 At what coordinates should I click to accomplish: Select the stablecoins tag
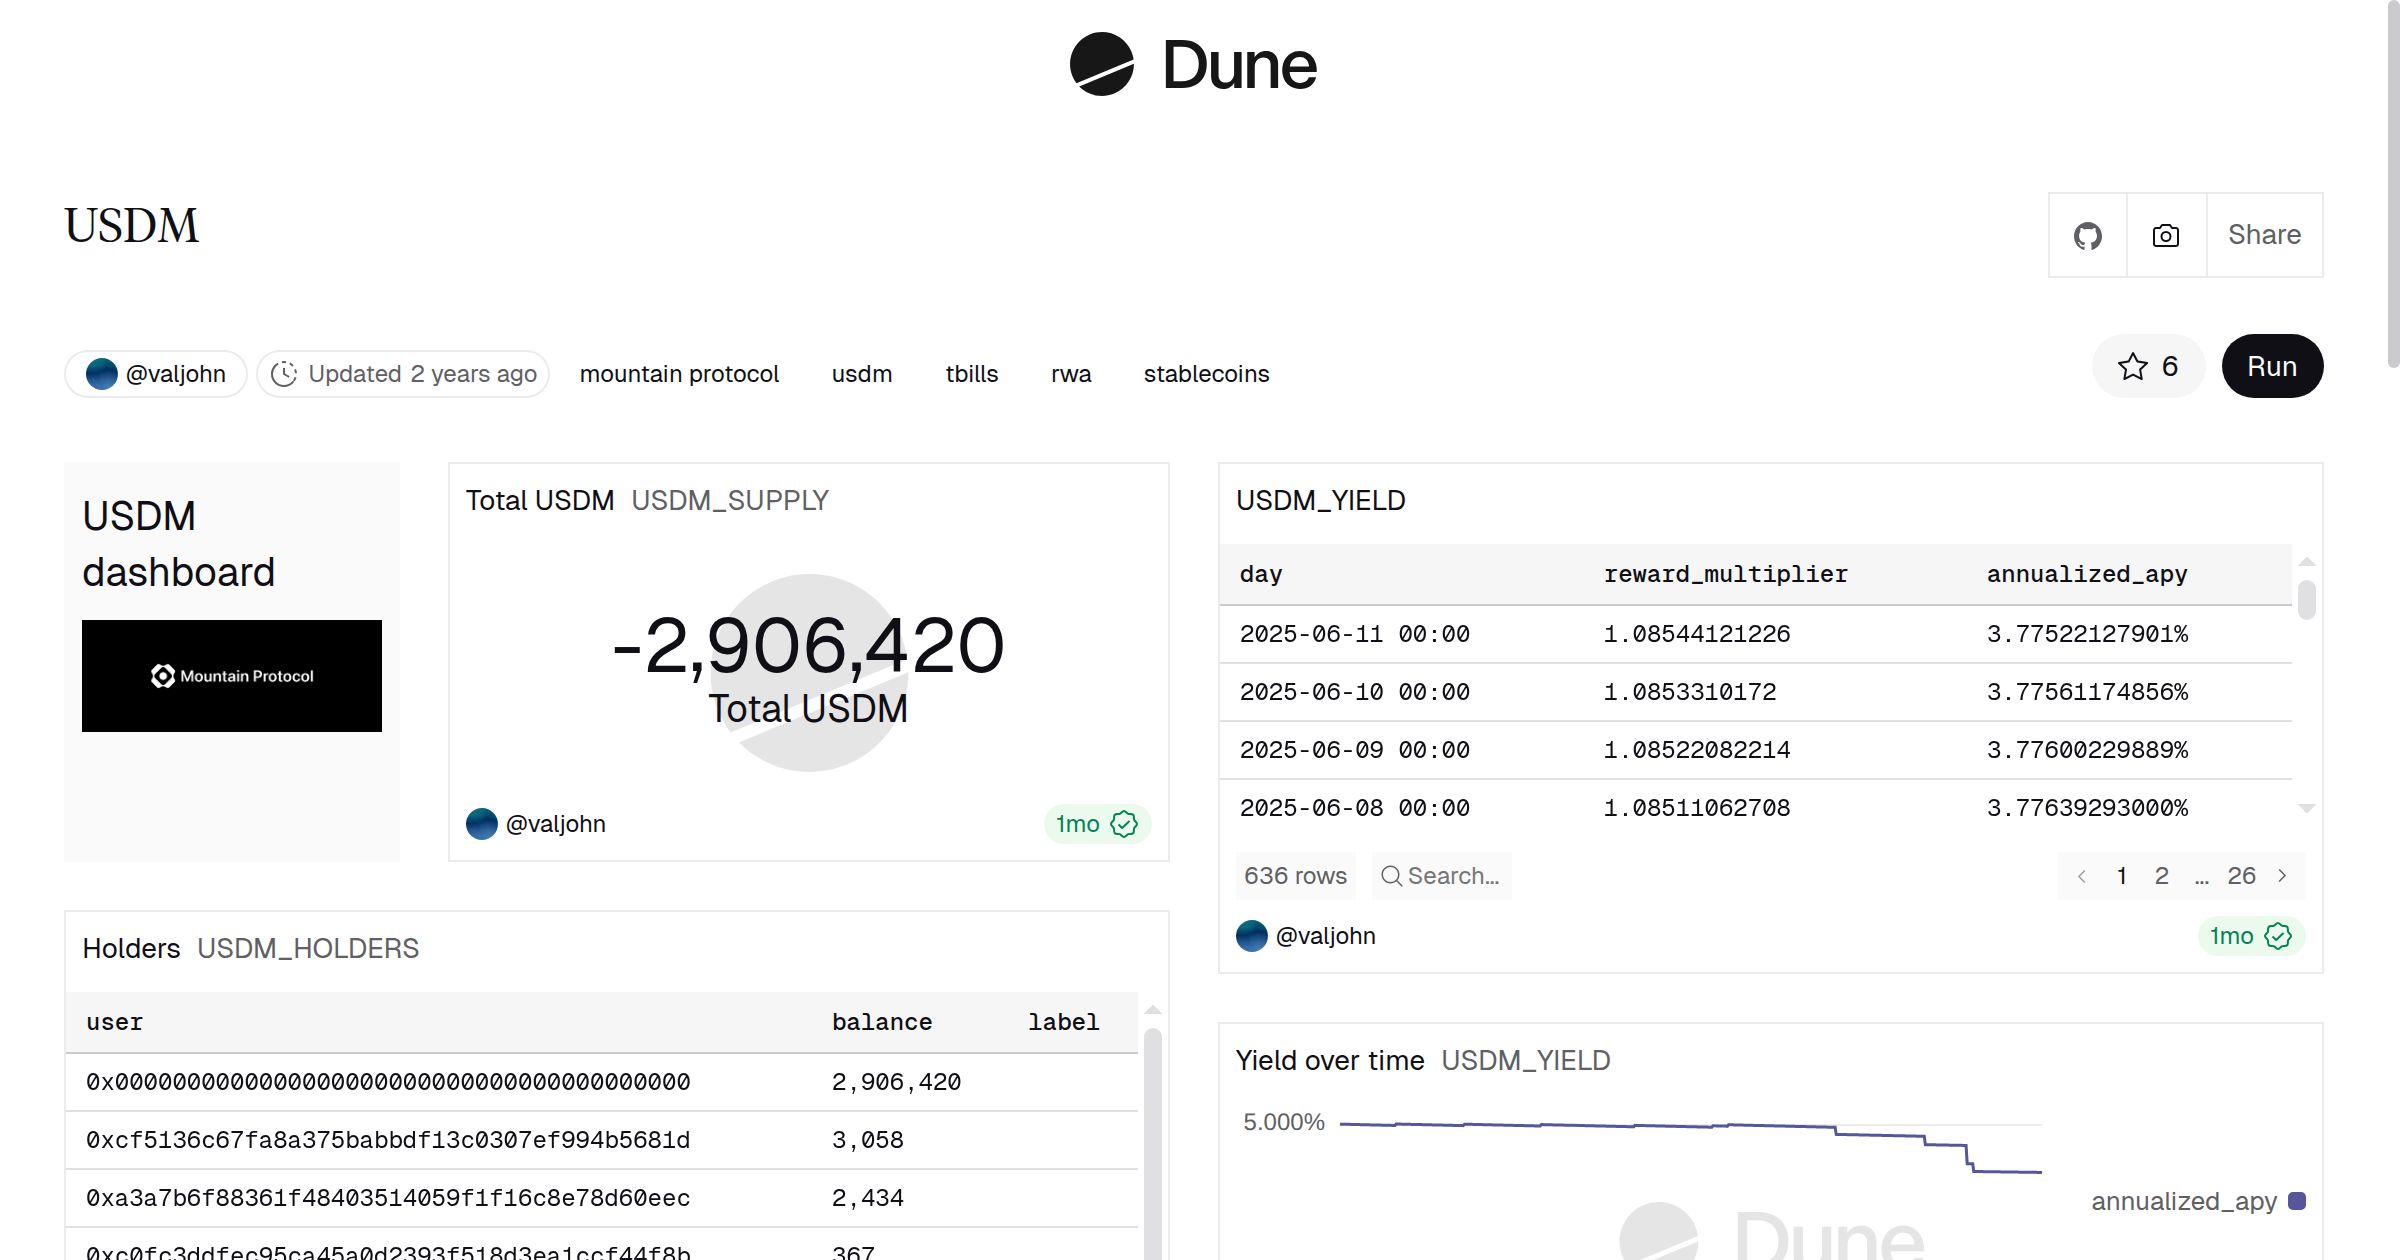pos(1206,374)
